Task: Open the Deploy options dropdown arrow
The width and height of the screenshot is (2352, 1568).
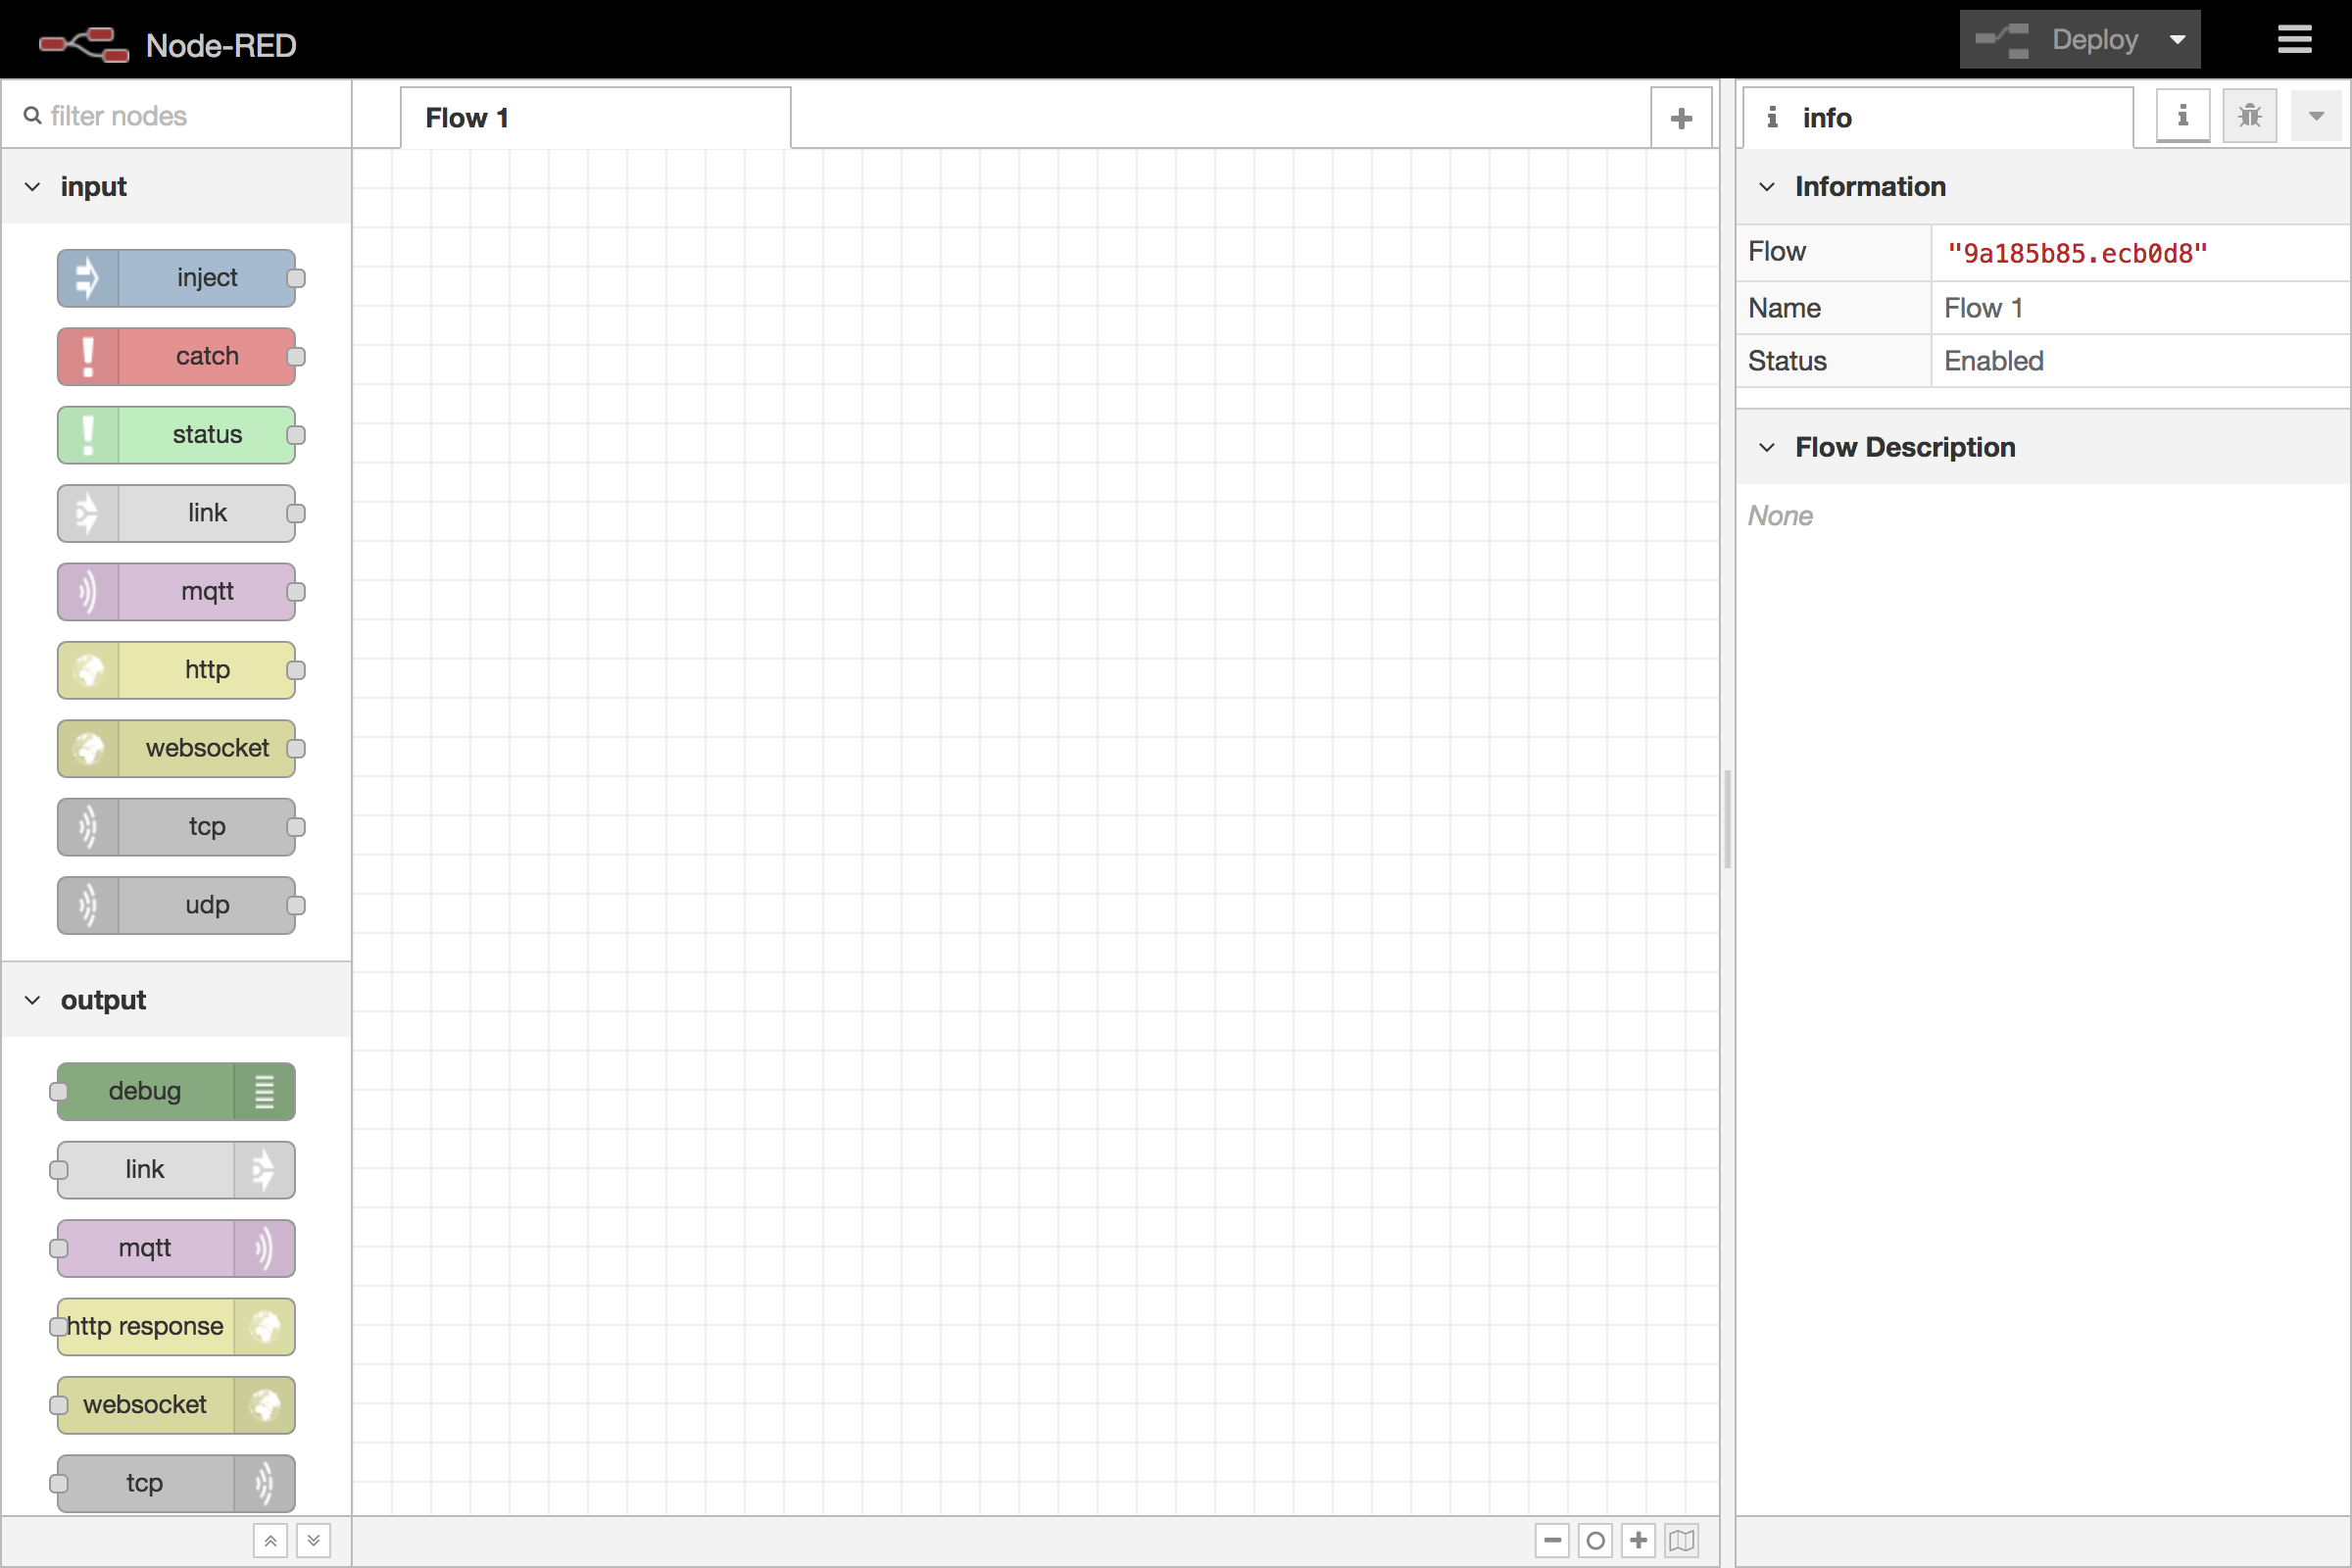Action: (x=2177, y=40)
